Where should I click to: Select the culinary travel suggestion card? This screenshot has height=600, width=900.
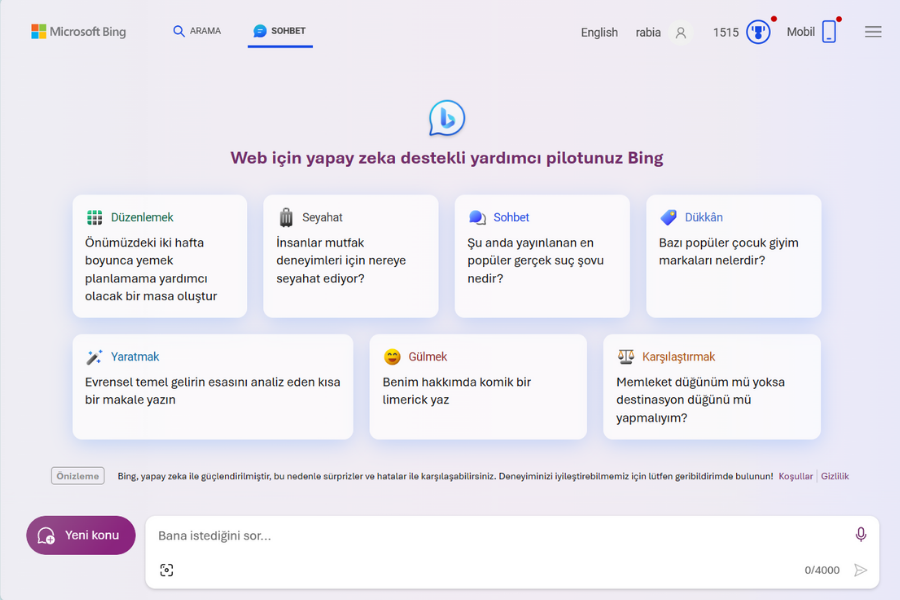pyautogui.click(x=351, y=256)
